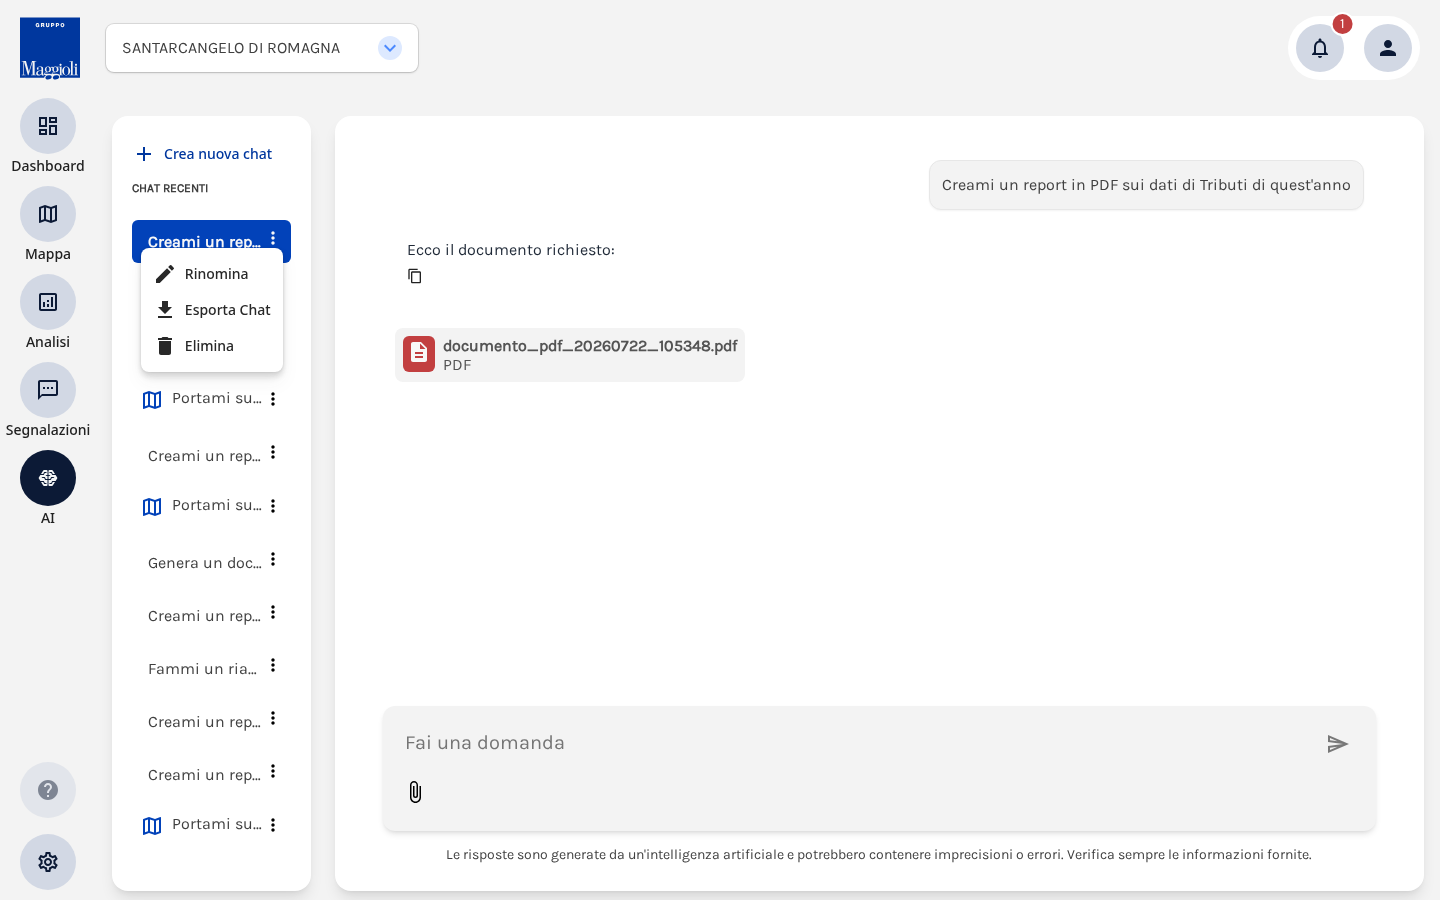Screen dimensions: 1440x900
Task: Open documento_pdf_20260722_105348.pdf attachment
Action: (570, 355)
